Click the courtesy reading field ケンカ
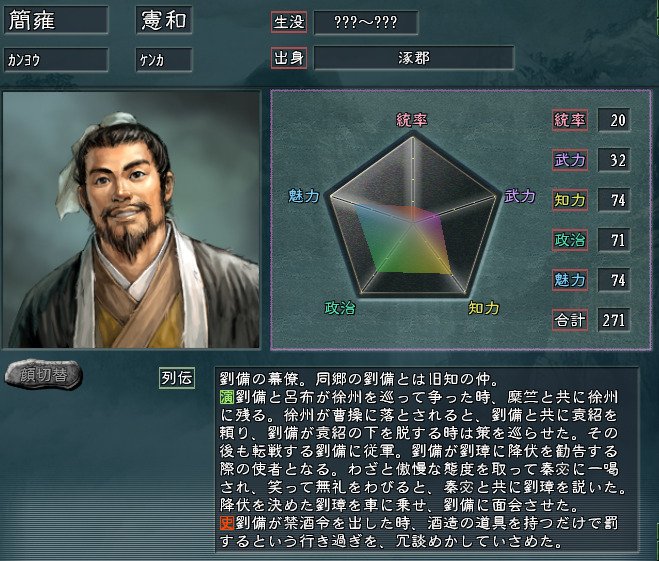The width and height of the screenshot is (659, 561). click(x=164, y=60)
